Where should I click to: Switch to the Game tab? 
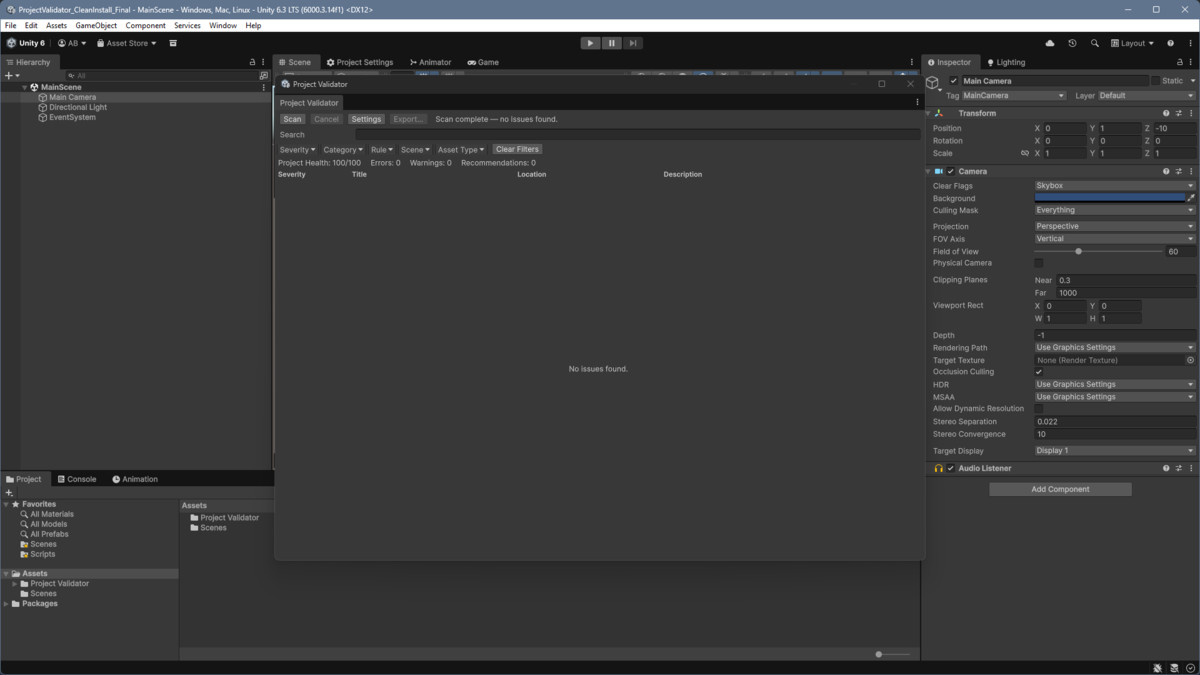(x=483, y=62)
